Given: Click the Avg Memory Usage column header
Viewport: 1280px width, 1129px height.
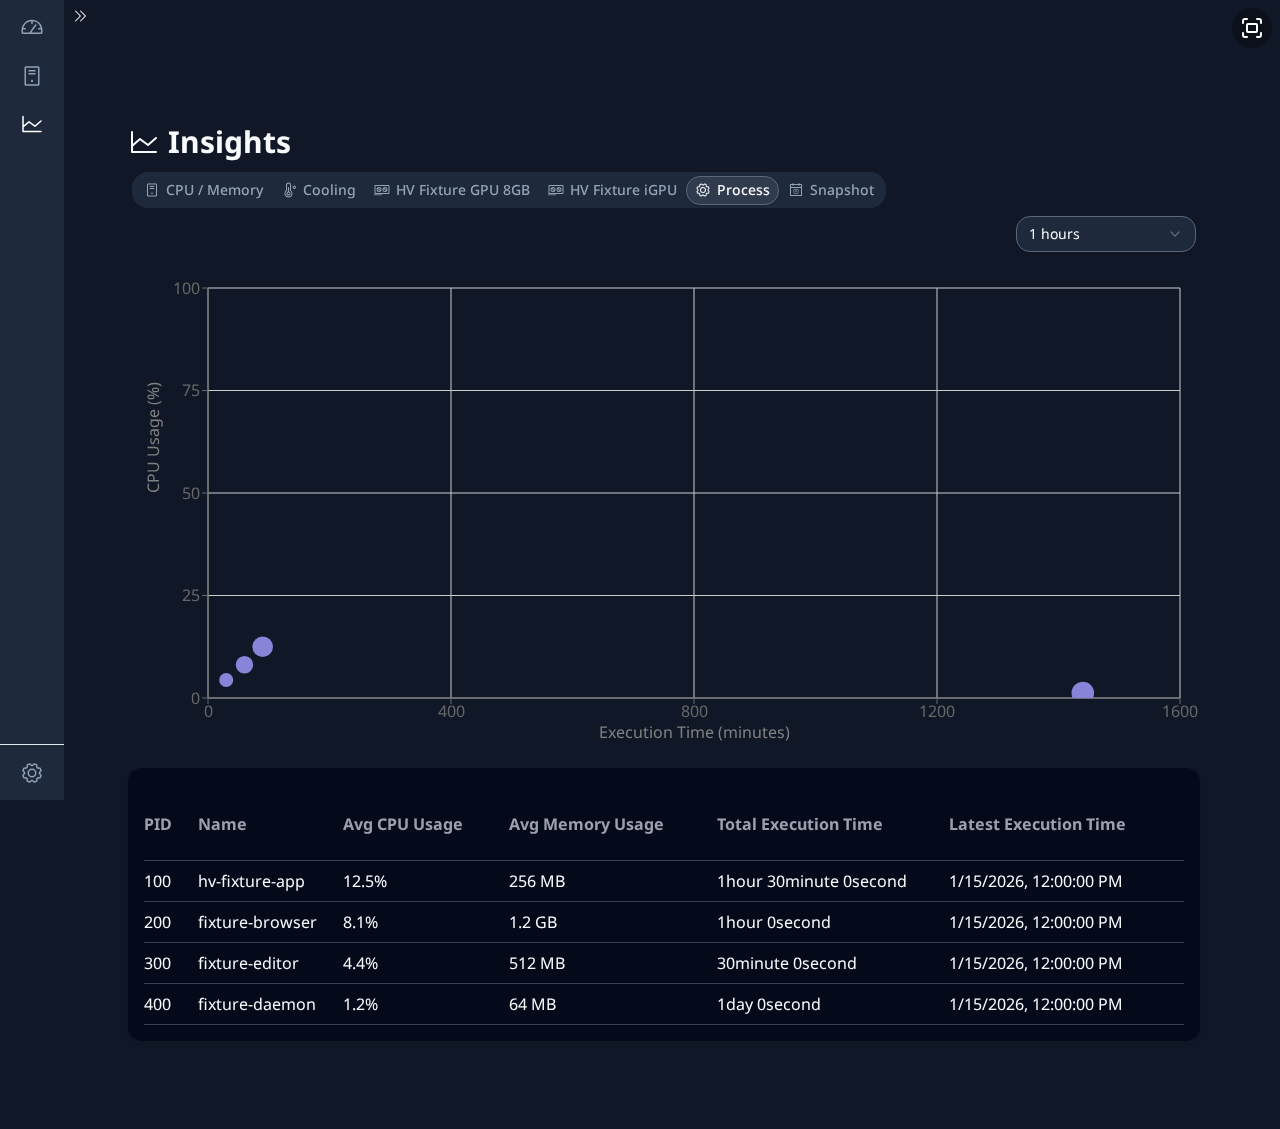Looking at the screenshot, I should tap(586, 825).
